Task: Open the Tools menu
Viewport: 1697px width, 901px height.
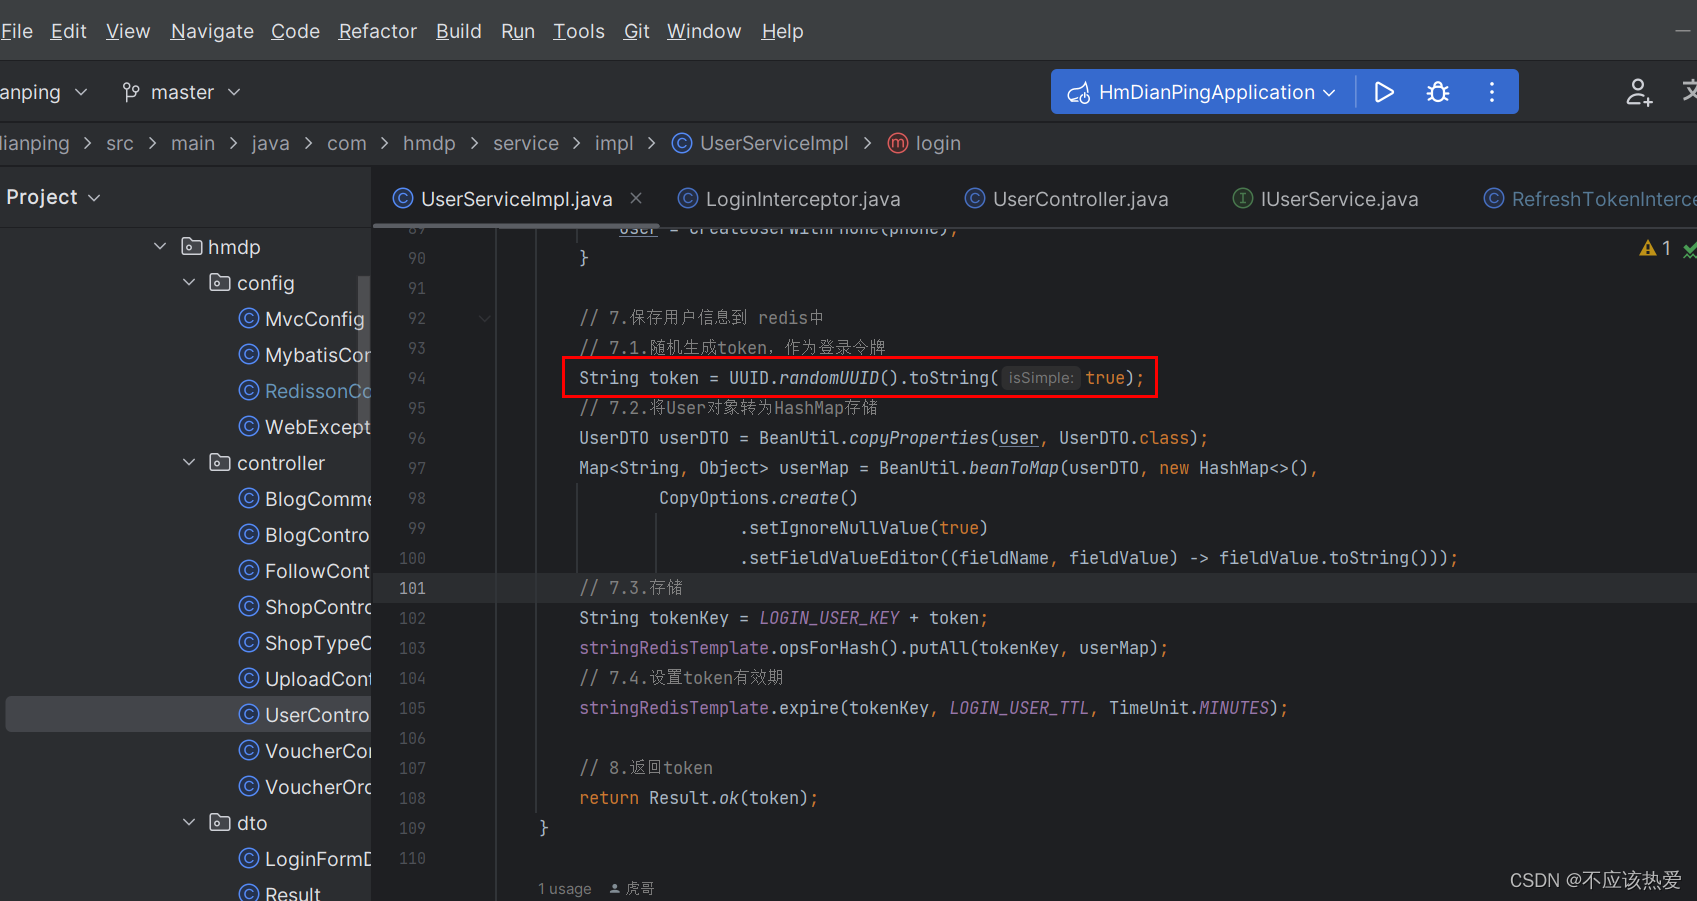Action: [x=579, y=31]
